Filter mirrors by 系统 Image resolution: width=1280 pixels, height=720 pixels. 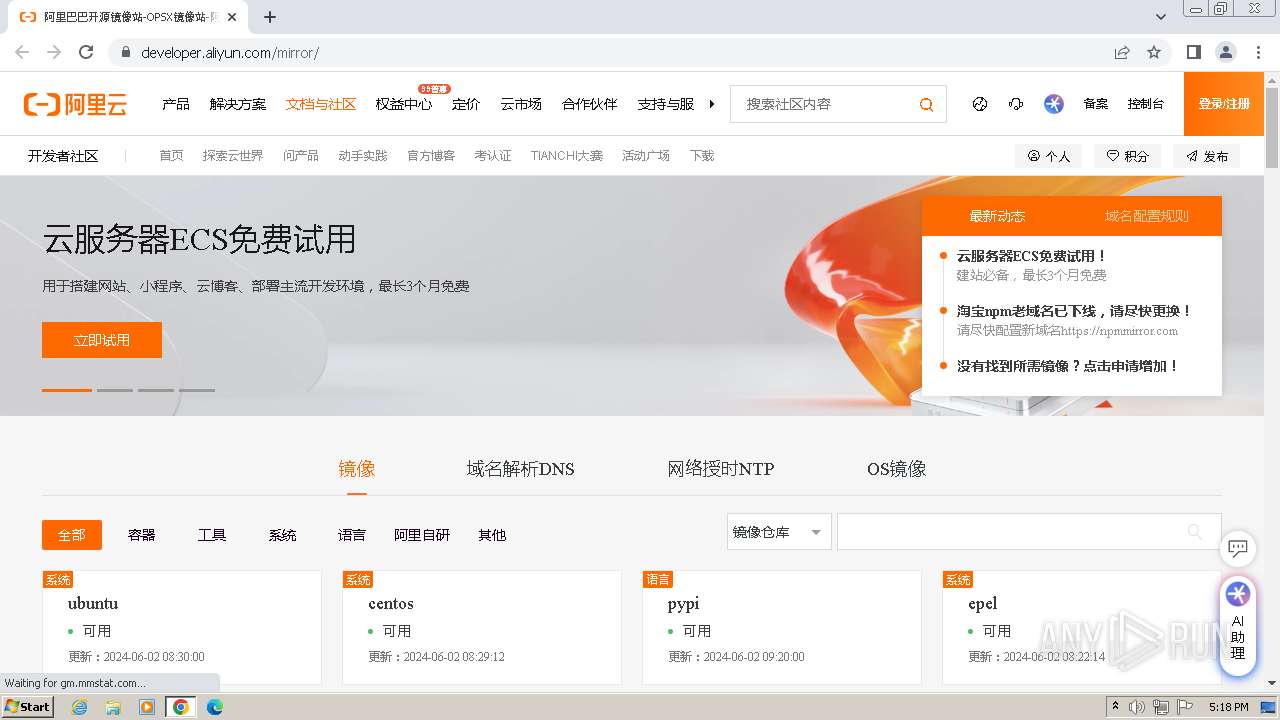pyautogui.click(x=282, y=535)
